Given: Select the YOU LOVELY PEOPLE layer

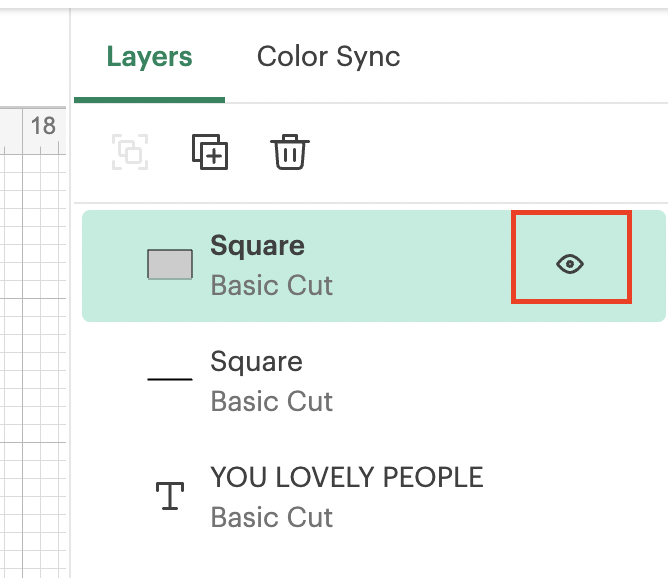Looking at the screenshot, I should [x=346, y=478].
